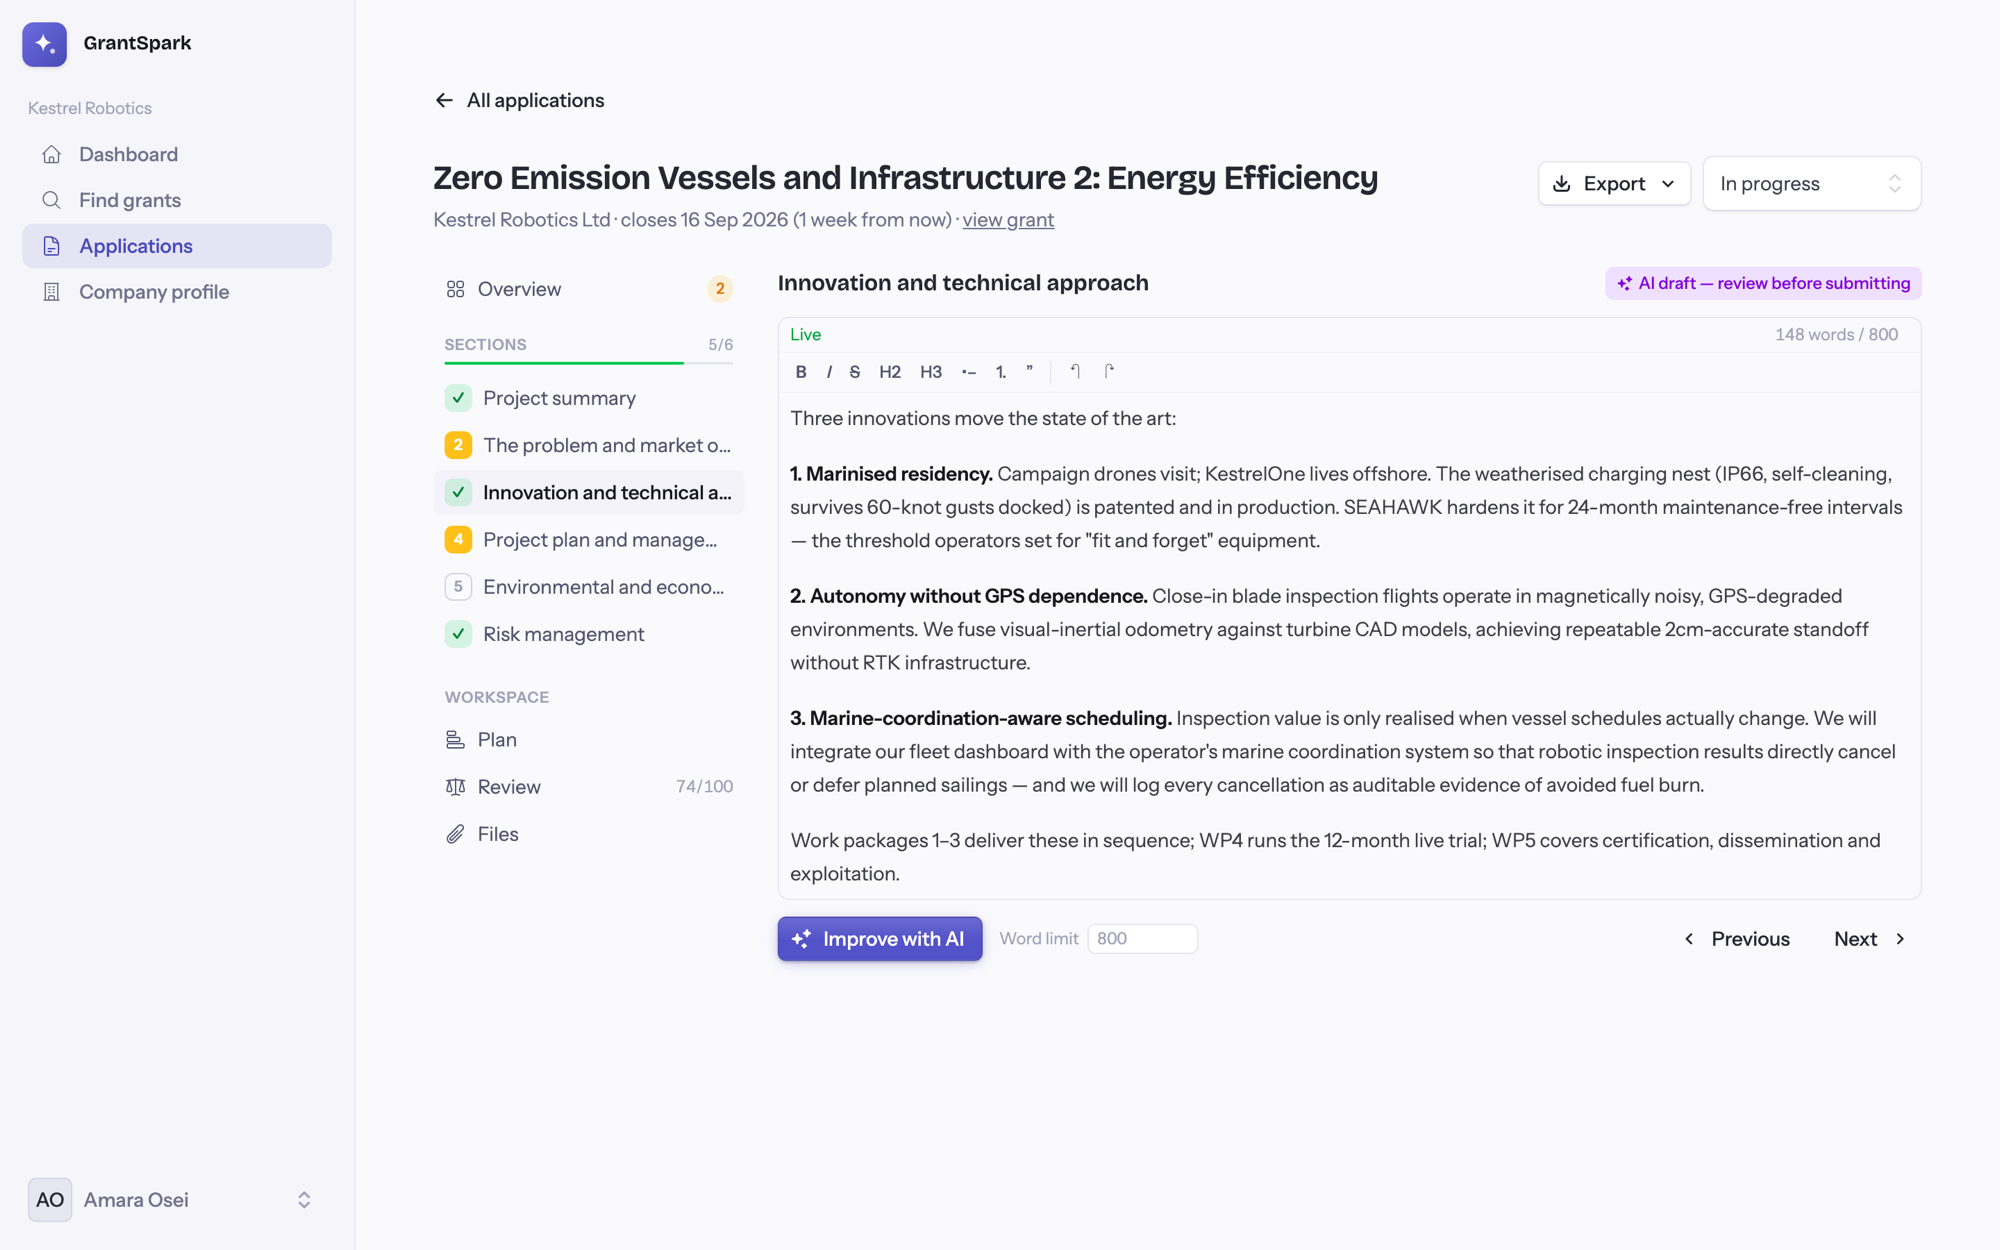
Task: Toggle bold formatting
Action: tap(801, 372)
